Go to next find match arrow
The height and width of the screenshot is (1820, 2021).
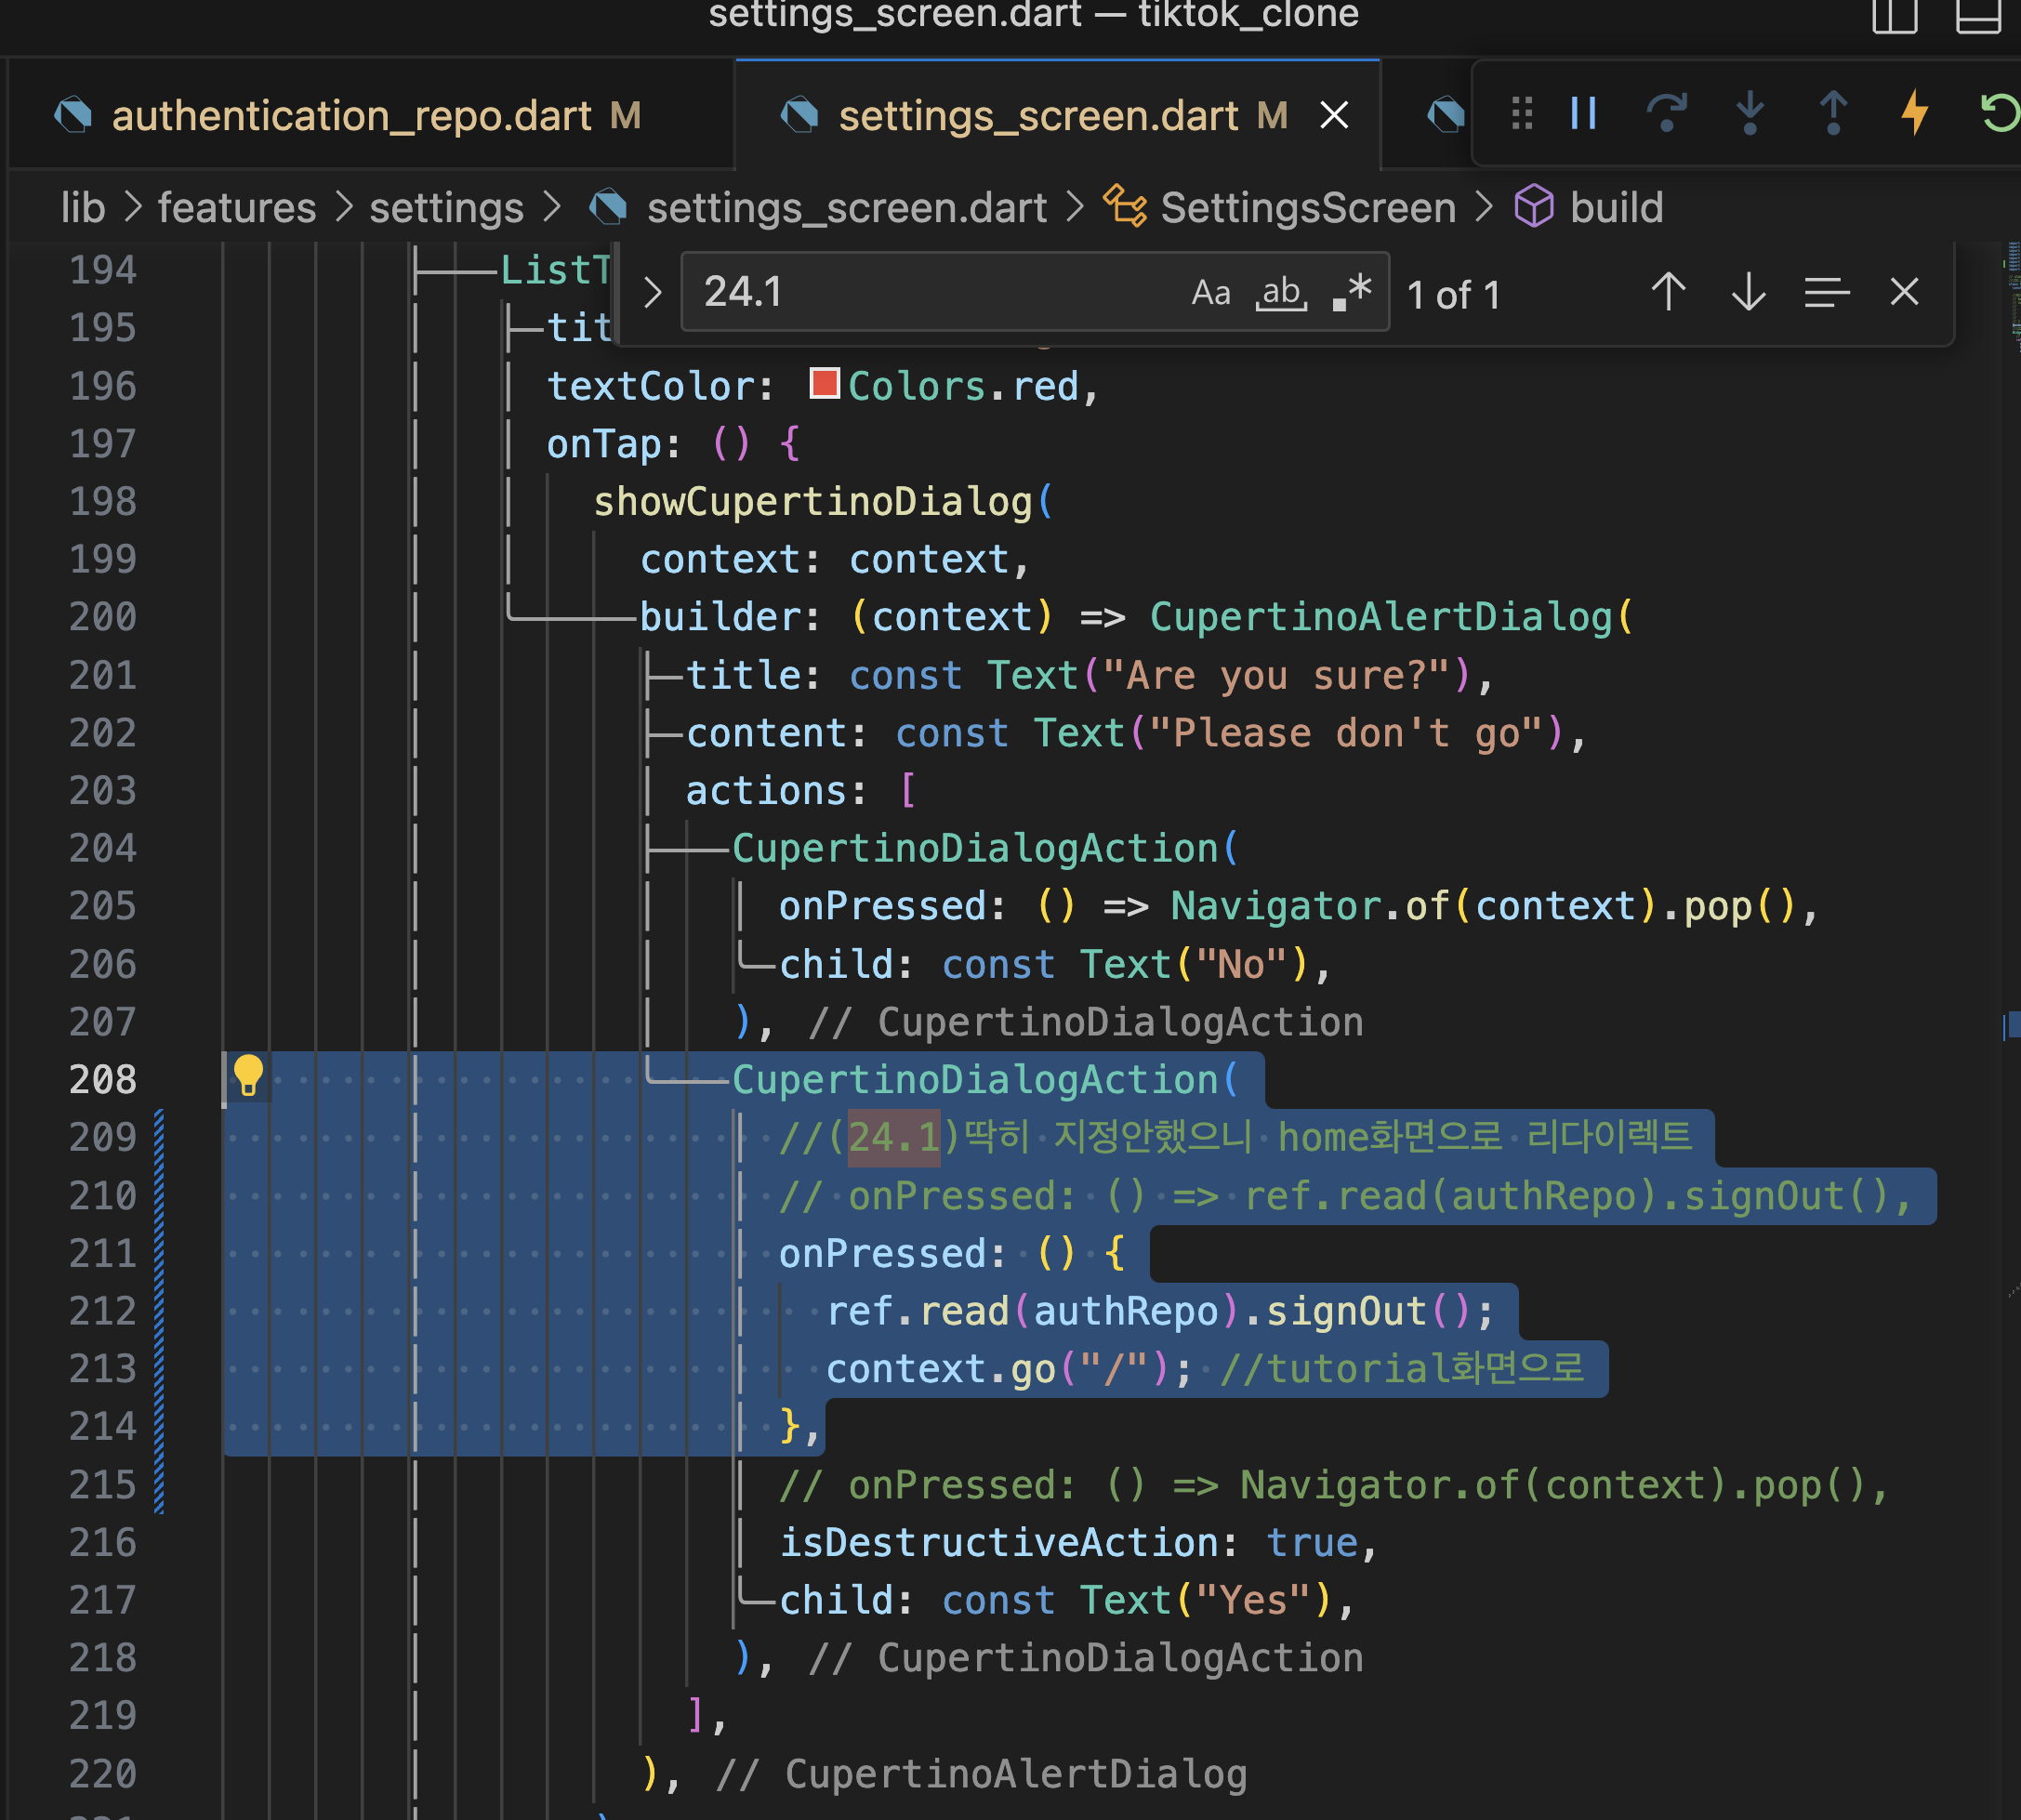point(1748,293)
